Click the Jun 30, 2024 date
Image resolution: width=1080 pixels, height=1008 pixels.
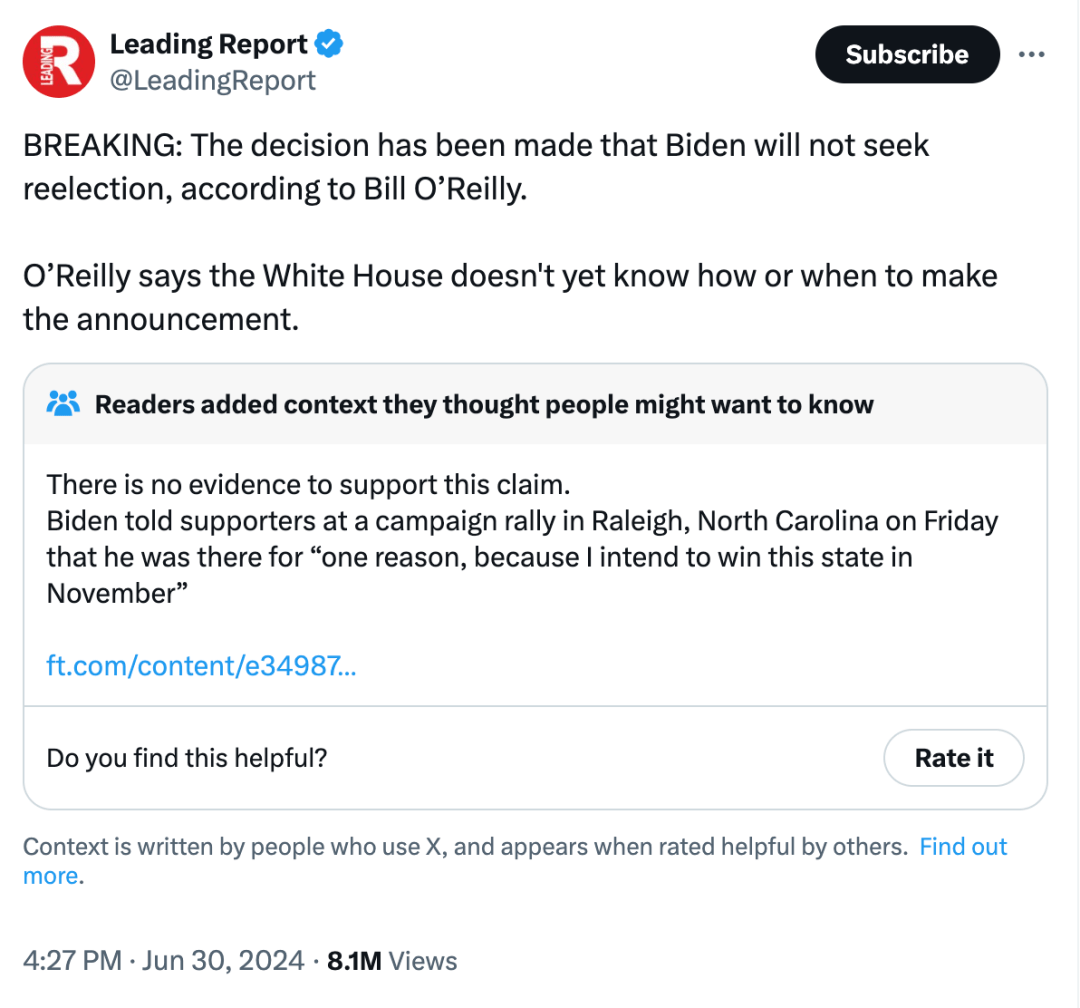pos(223,960)
